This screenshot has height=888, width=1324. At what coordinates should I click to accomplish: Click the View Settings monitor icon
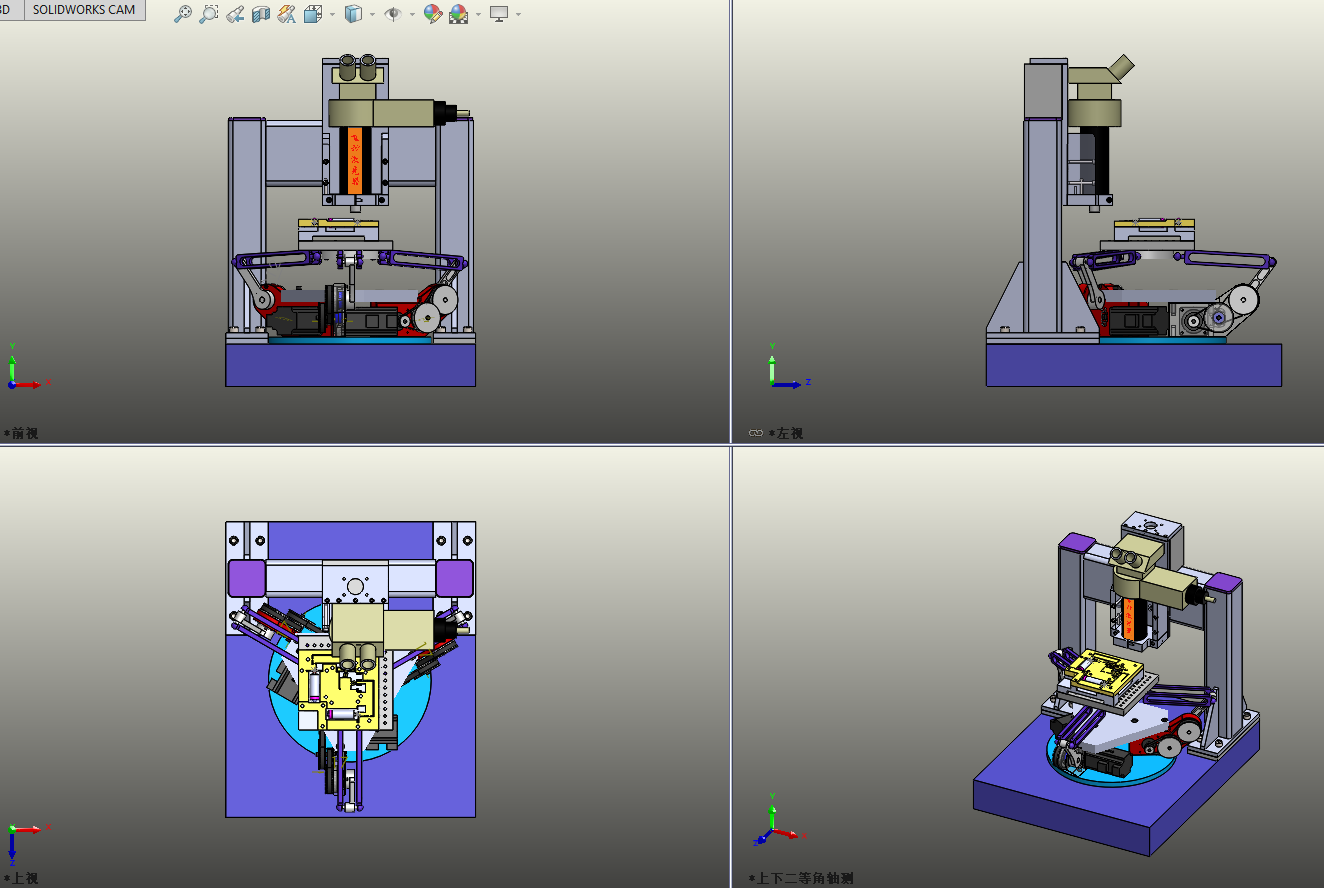click(x=499, y=14)
